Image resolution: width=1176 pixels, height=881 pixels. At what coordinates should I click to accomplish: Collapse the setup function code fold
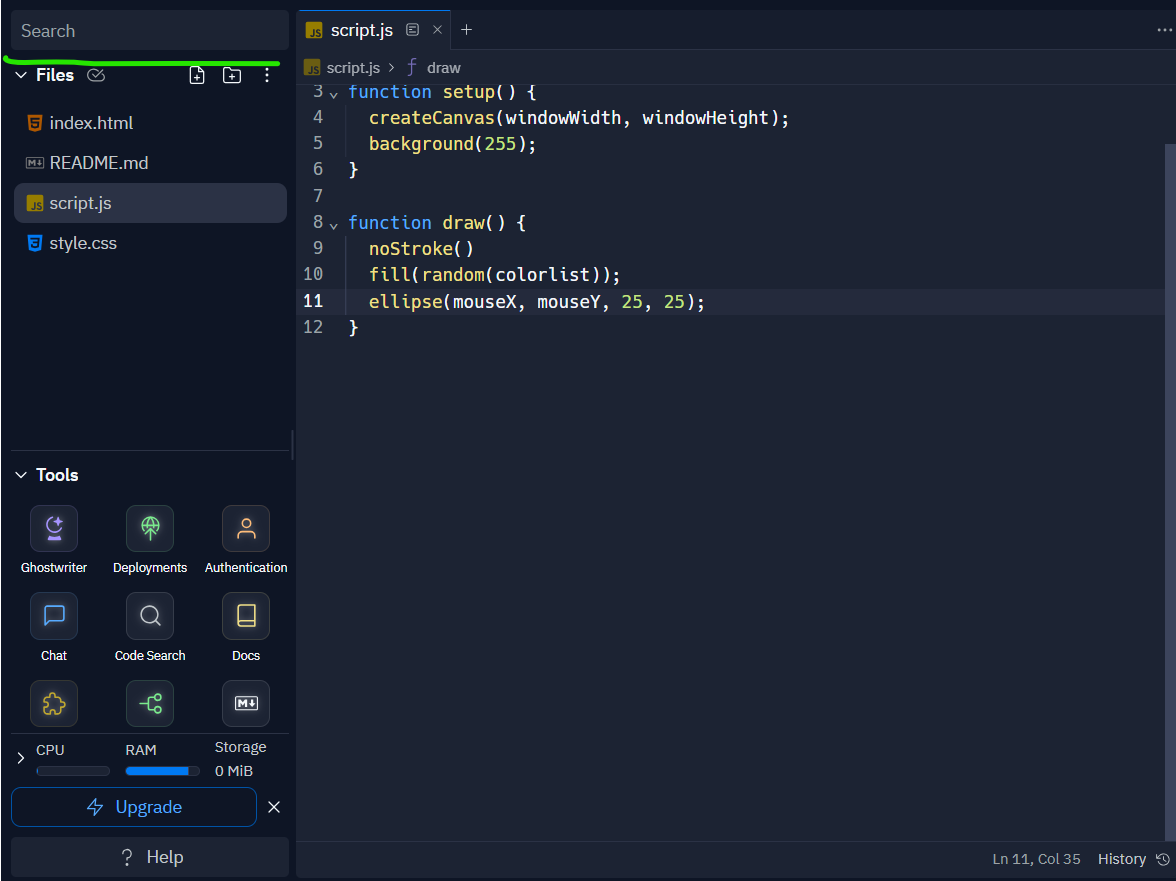pyautogui.click(x=333, y=92)
